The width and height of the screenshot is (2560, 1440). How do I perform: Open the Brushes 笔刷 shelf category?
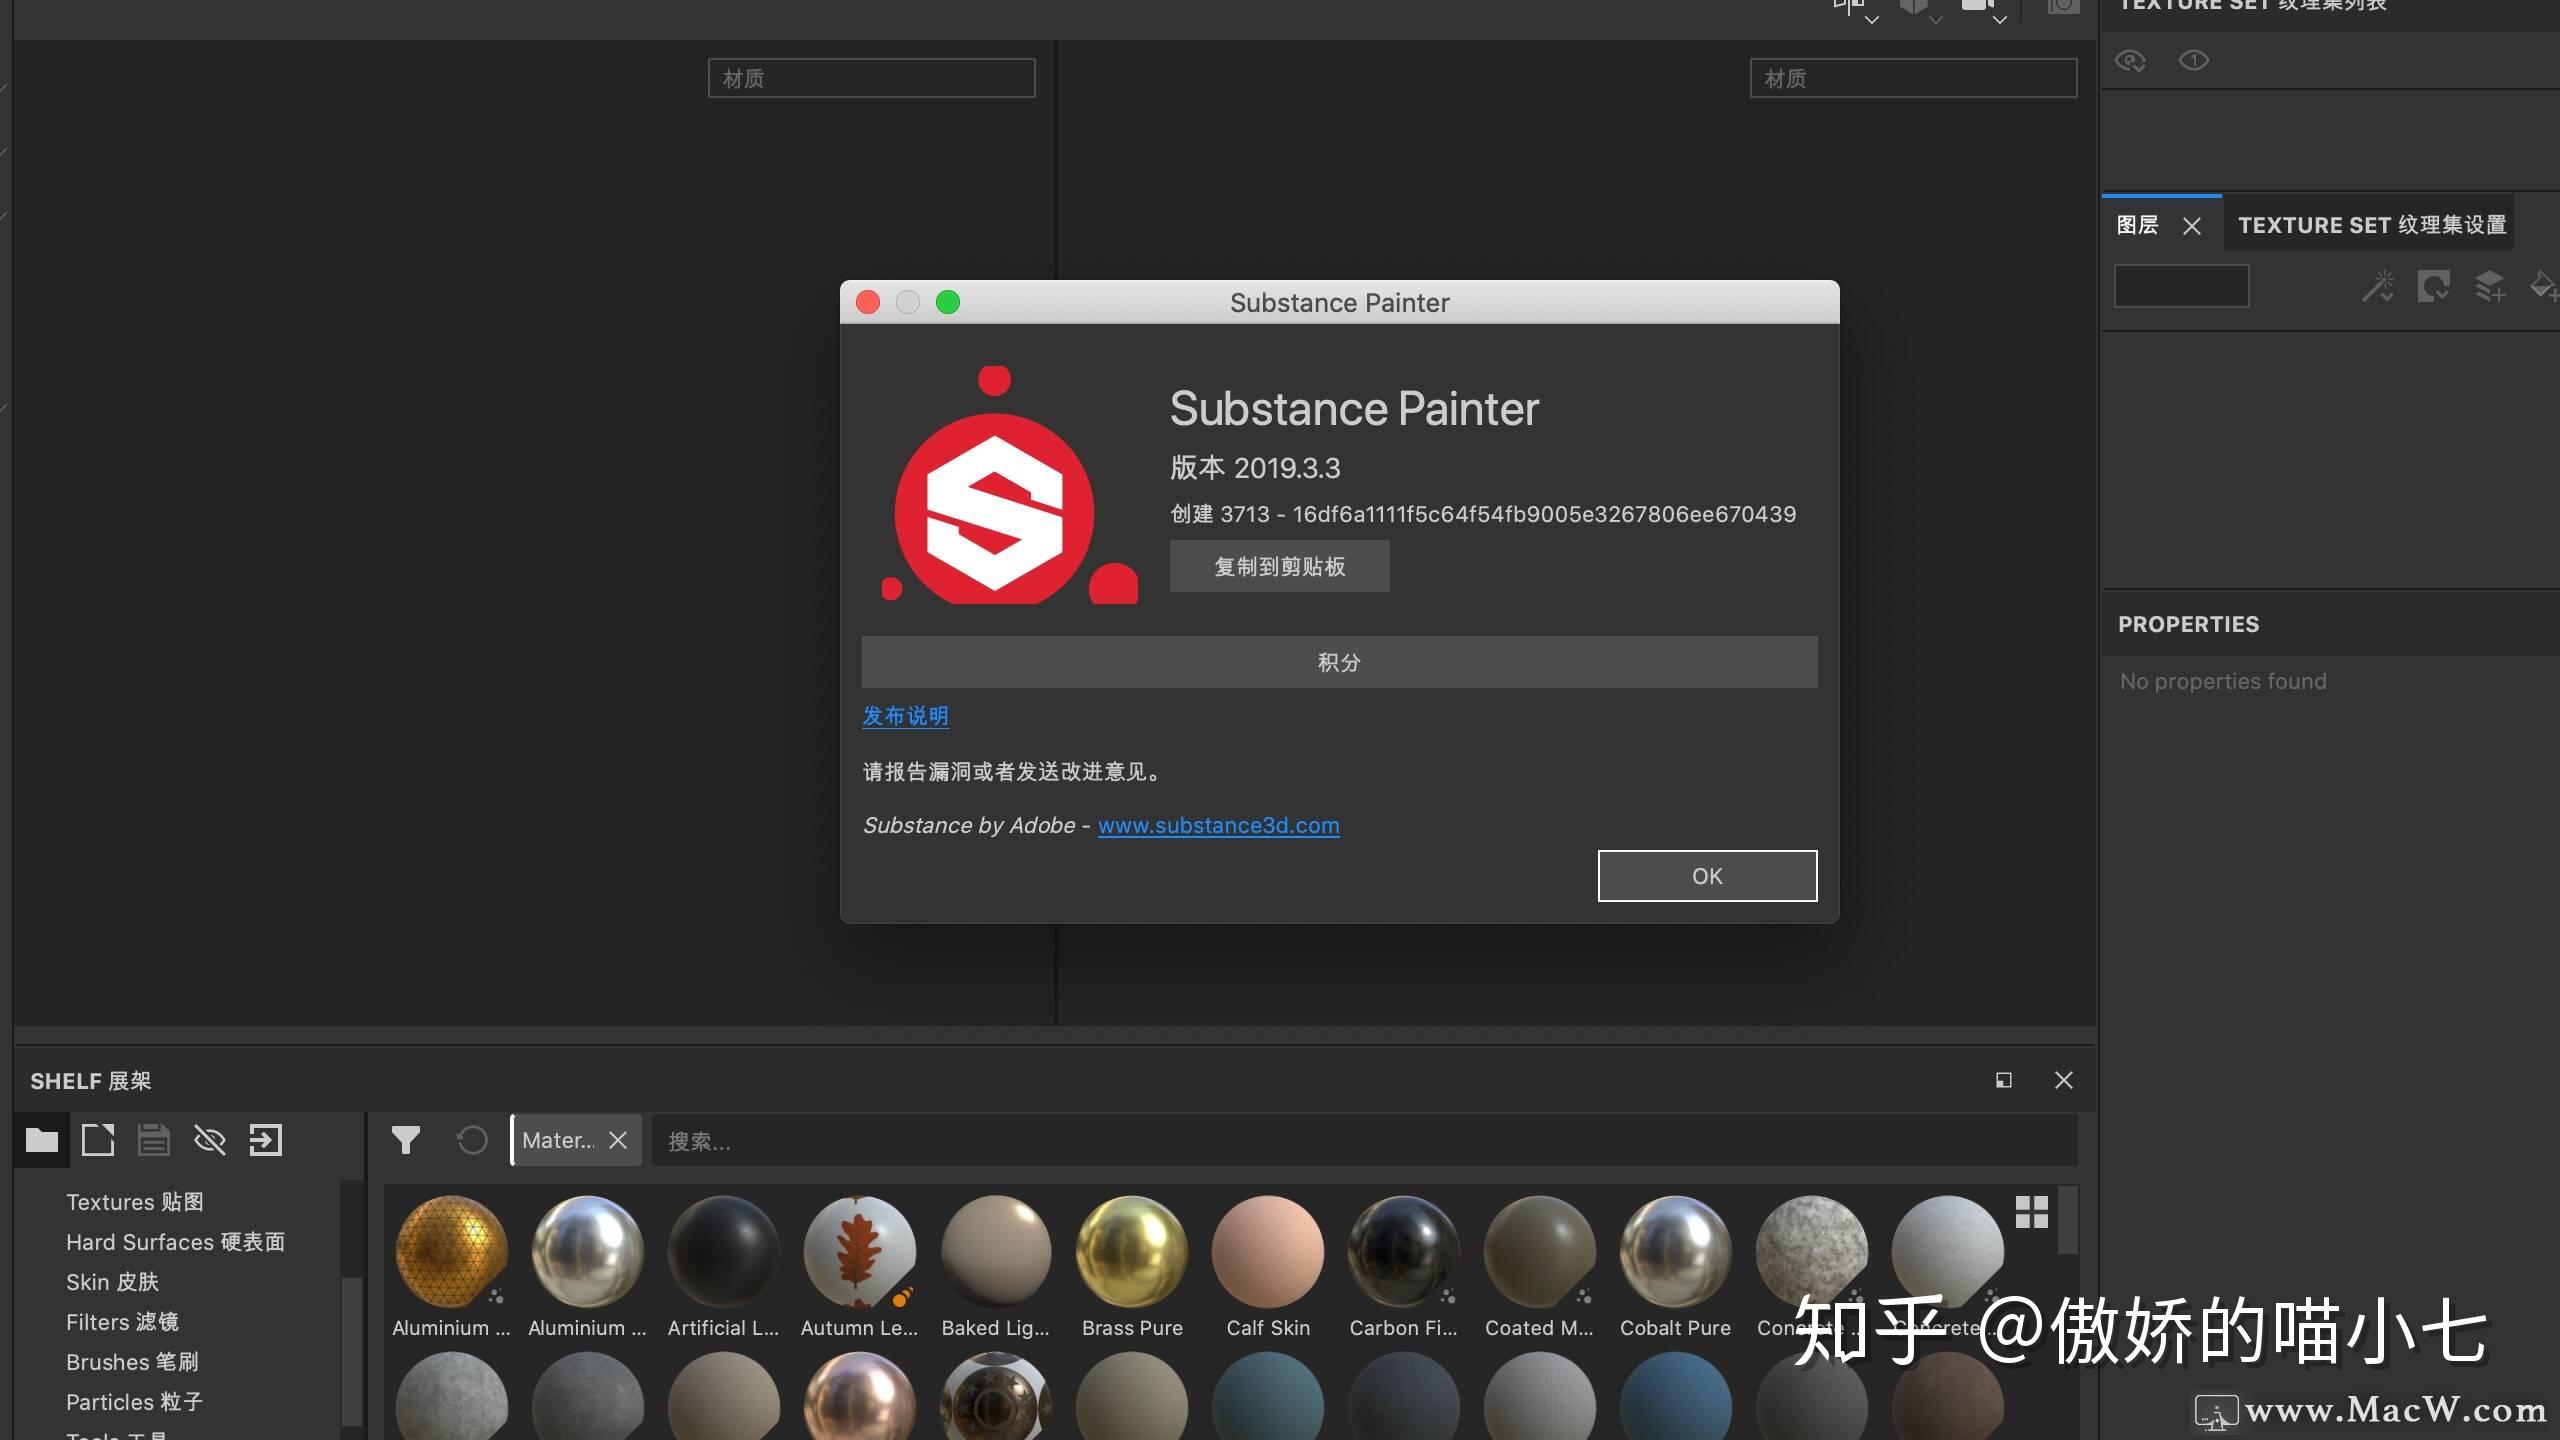click(x=132, y=1362)
